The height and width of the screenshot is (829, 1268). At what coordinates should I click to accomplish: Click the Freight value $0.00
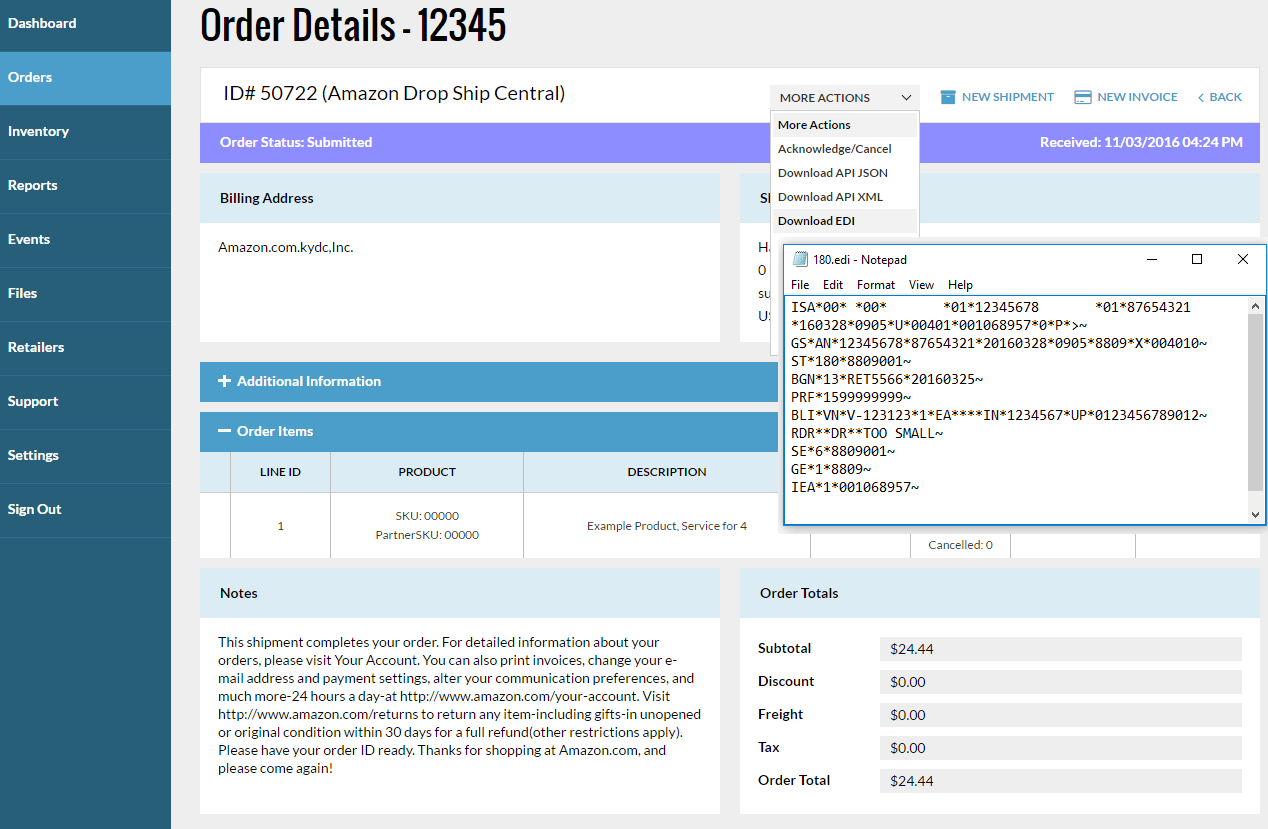1061,715
